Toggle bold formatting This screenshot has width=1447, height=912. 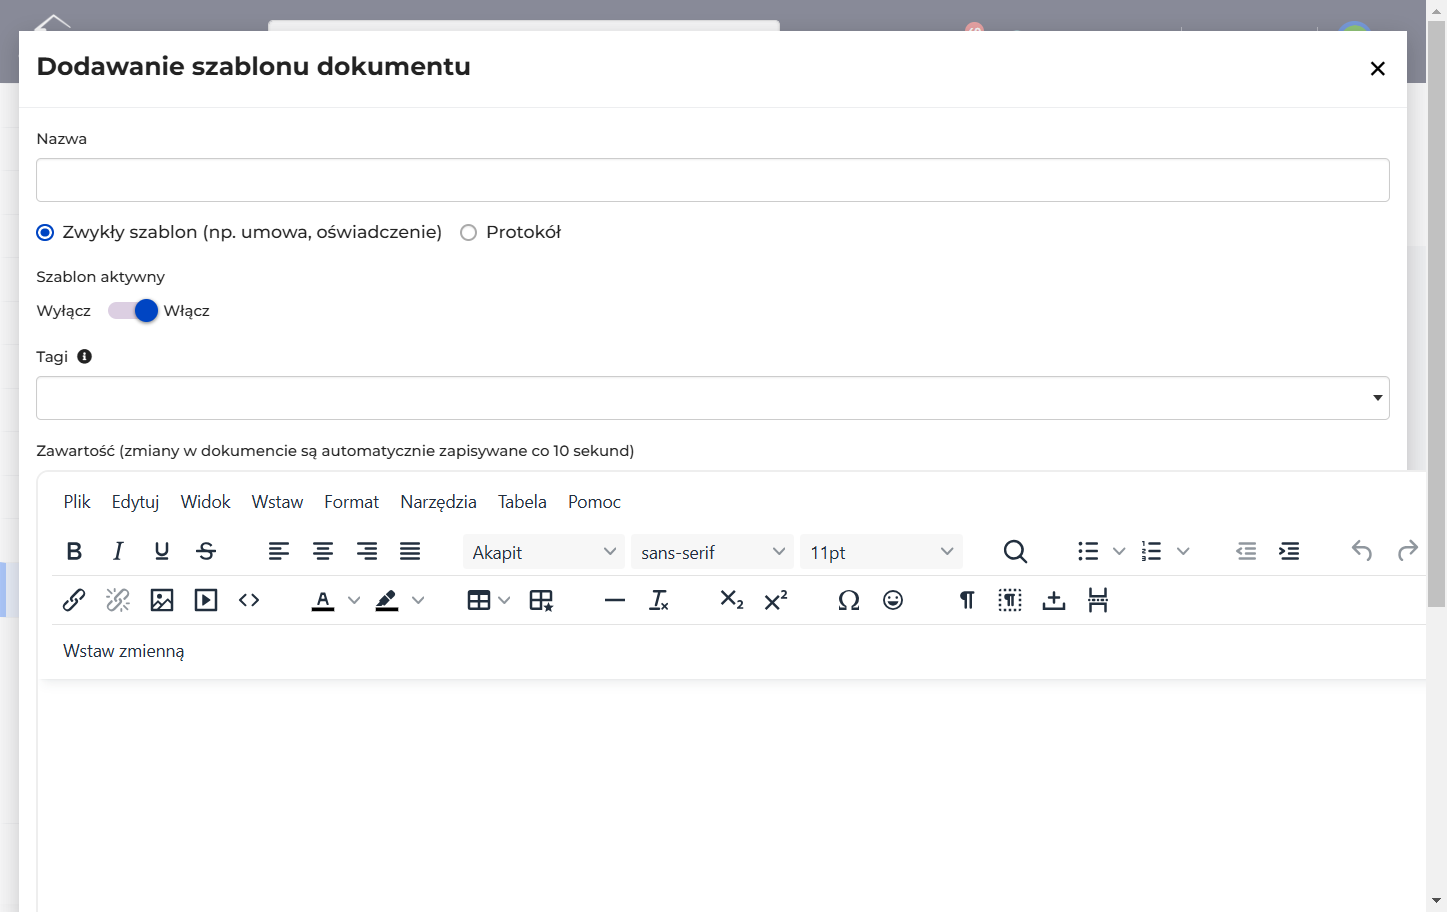(x=74, y=551)
